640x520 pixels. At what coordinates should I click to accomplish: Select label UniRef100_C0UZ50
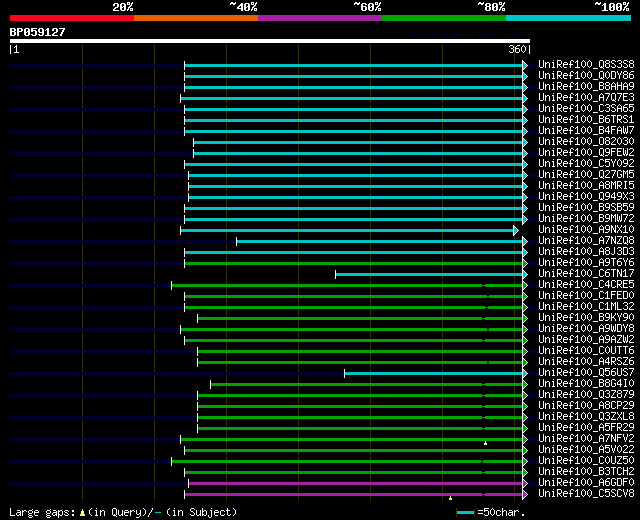point(586,461)
